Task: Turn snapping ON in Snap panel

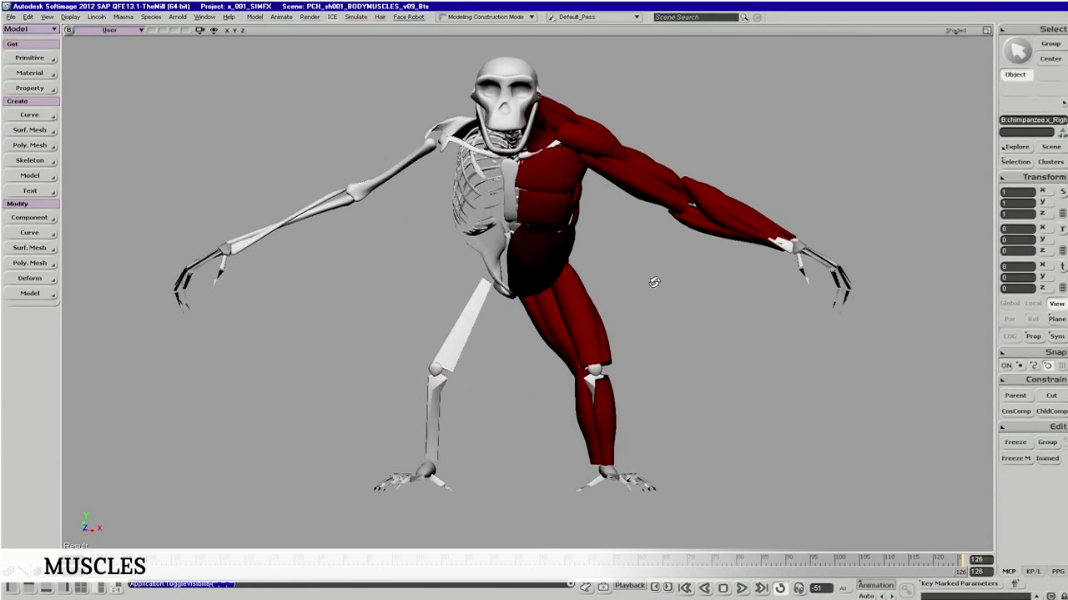Action: tap(1007, 366)
